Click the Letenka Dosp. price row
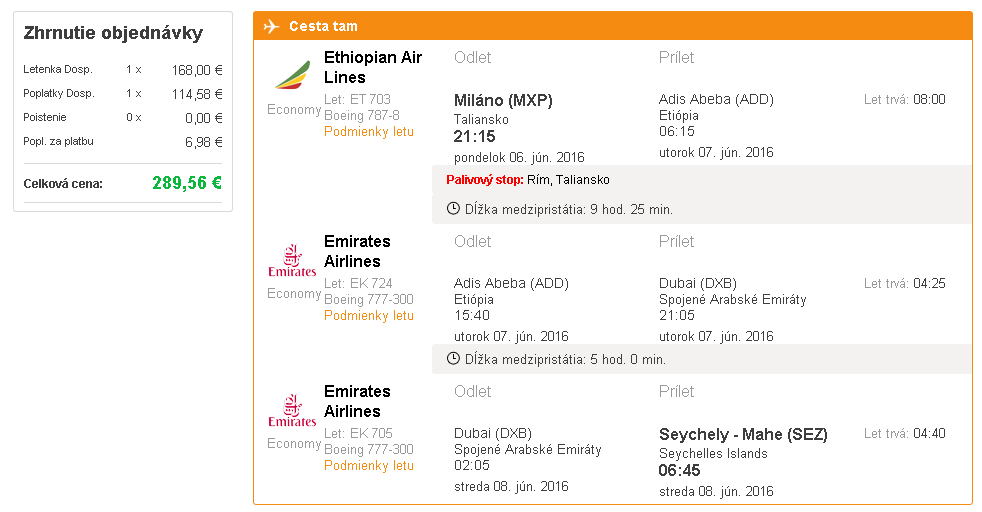The height and width of the screenshot is (512, 982). pos(123,69)
